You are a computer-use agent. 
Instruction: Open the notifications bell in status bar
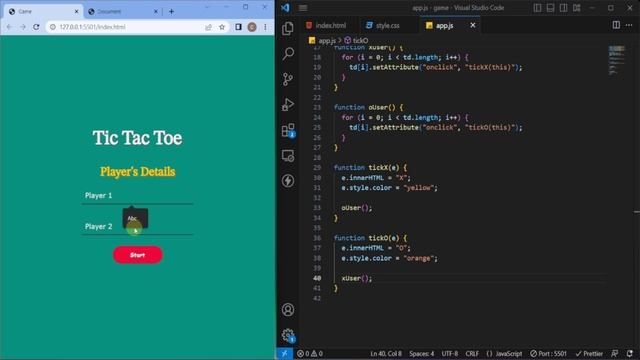pyautogui.click(x=629, y=353)
